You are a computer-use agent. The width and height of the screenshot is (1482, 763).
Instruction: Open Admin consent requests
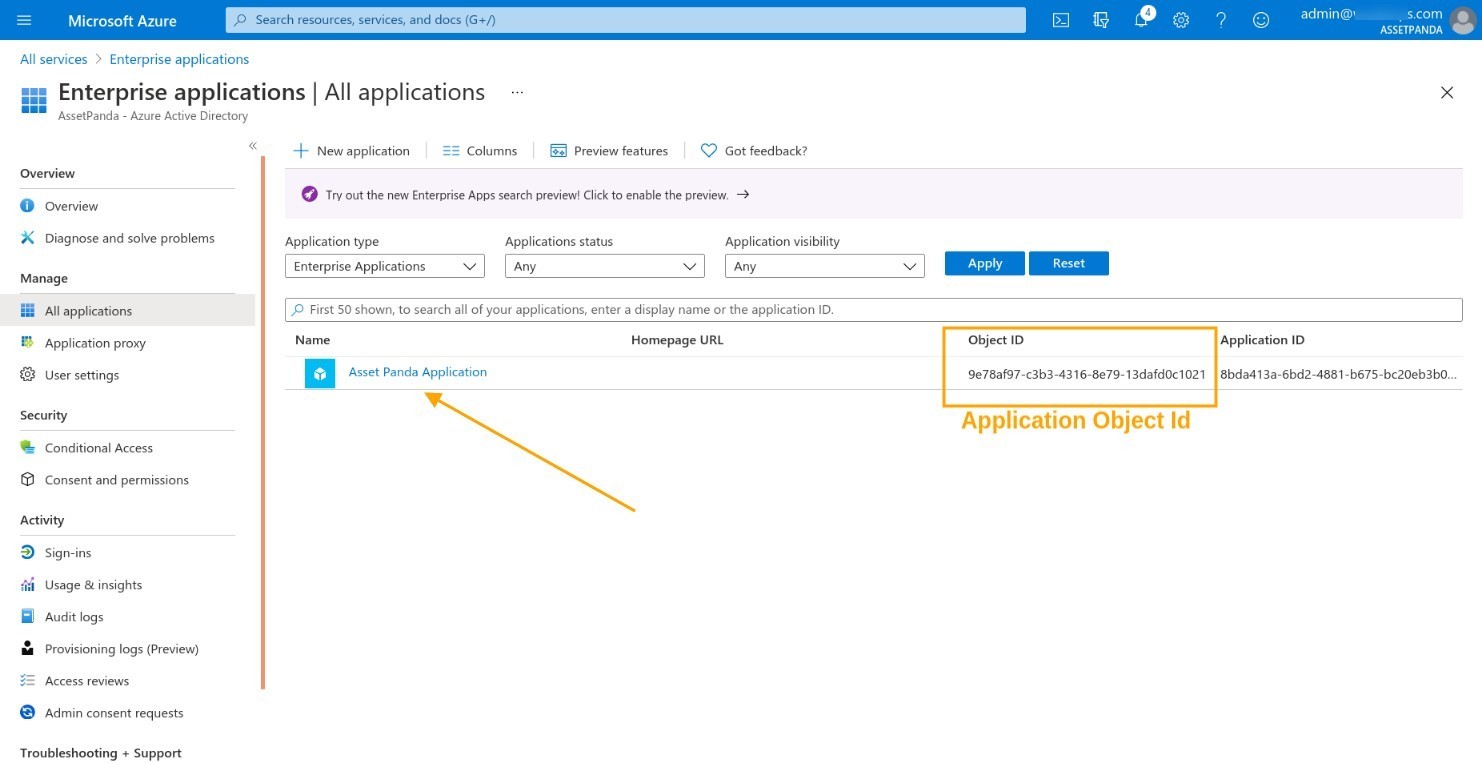[114, 713]
